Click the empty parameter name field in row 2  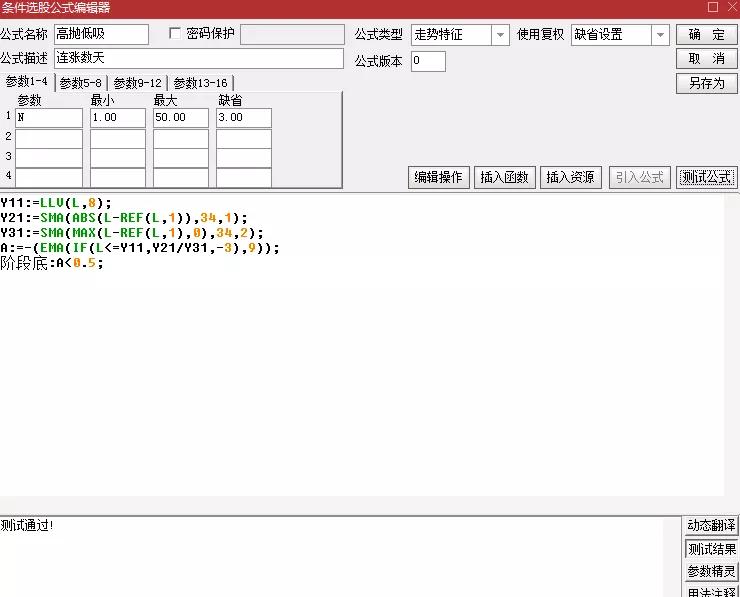coord(49,139)
